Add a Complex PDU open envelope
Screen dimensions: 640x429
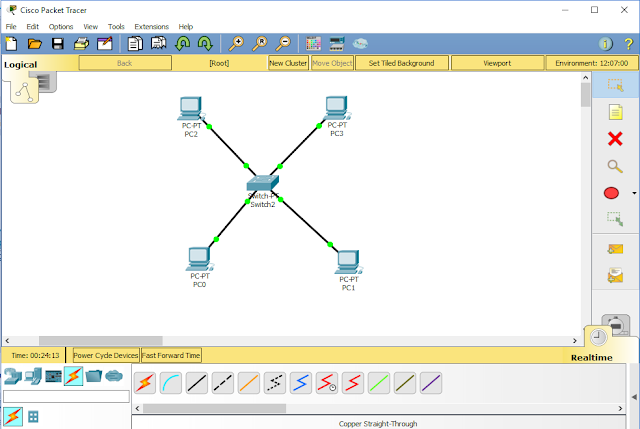(615, 276)
